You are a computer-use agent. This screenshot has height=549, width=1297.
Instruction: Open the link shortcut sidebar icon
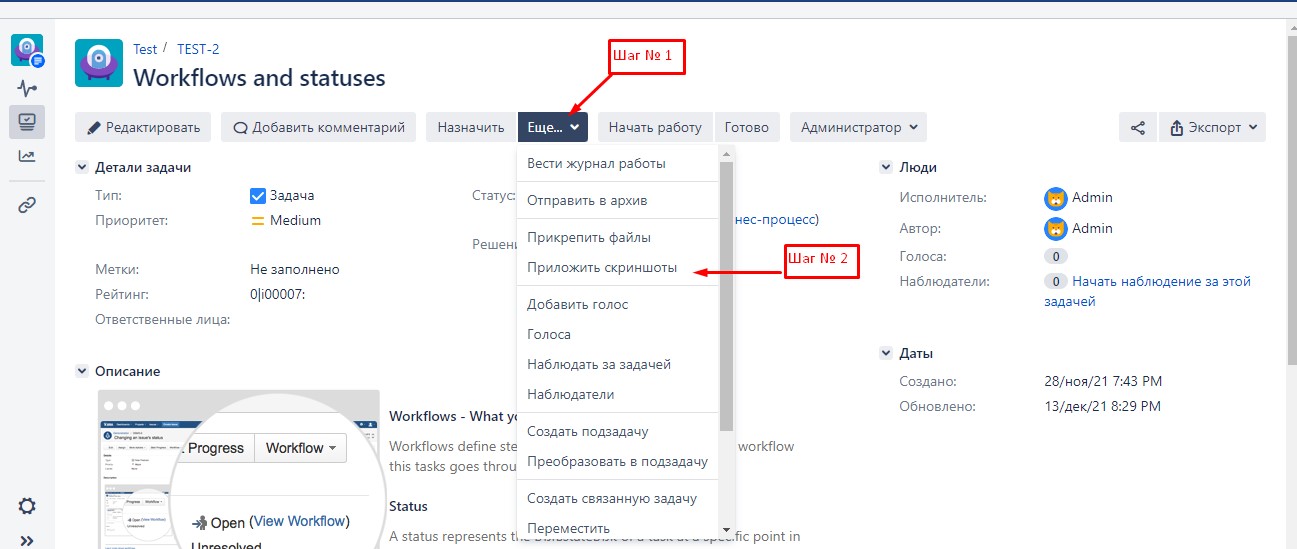pos(27,205)
